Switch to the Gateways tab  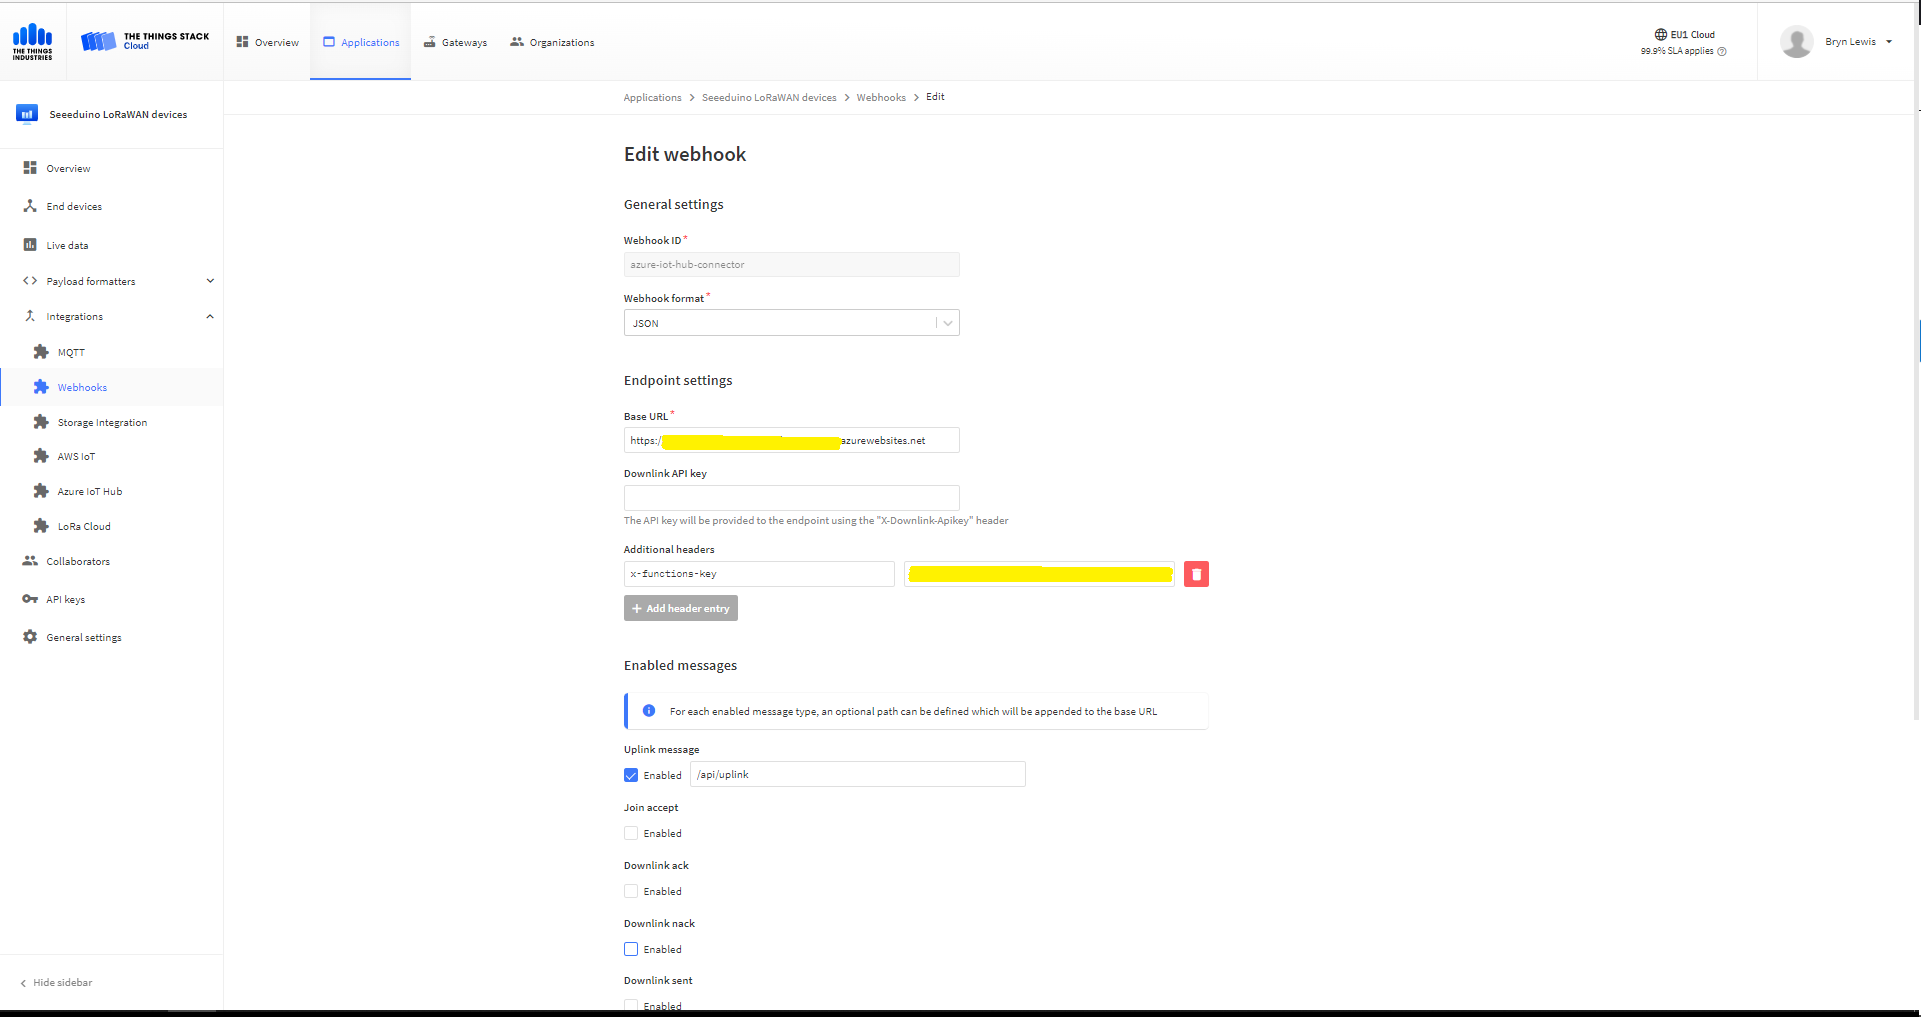pyautogui.click(x=455, y=42)
